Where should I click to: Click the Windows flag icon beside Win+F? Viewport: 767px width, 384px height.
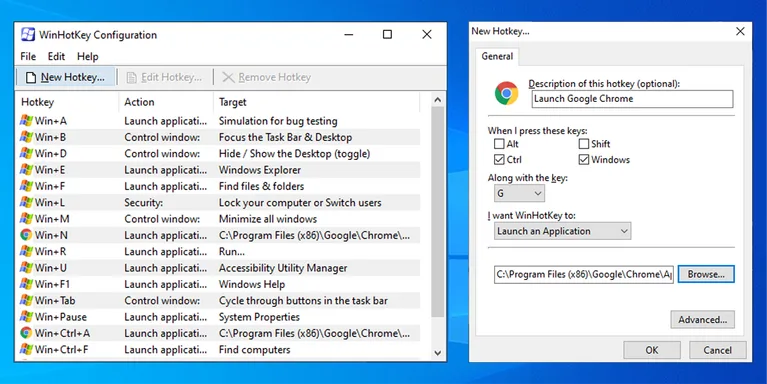click(x=26, y=186)
